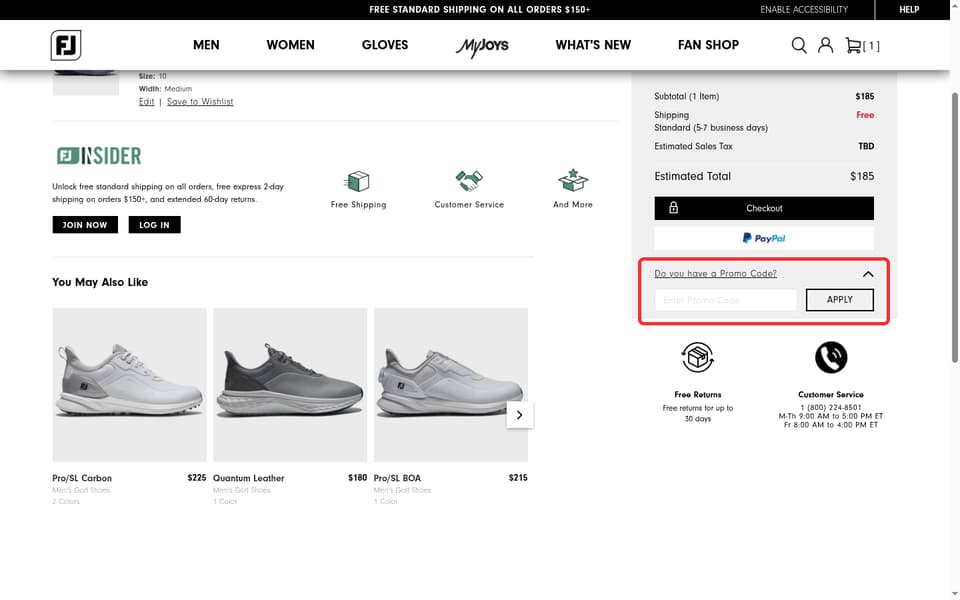This screenshot has width=960, height=600.
Task: Show next recommended products with arrow
Action: tap(519, 415)
